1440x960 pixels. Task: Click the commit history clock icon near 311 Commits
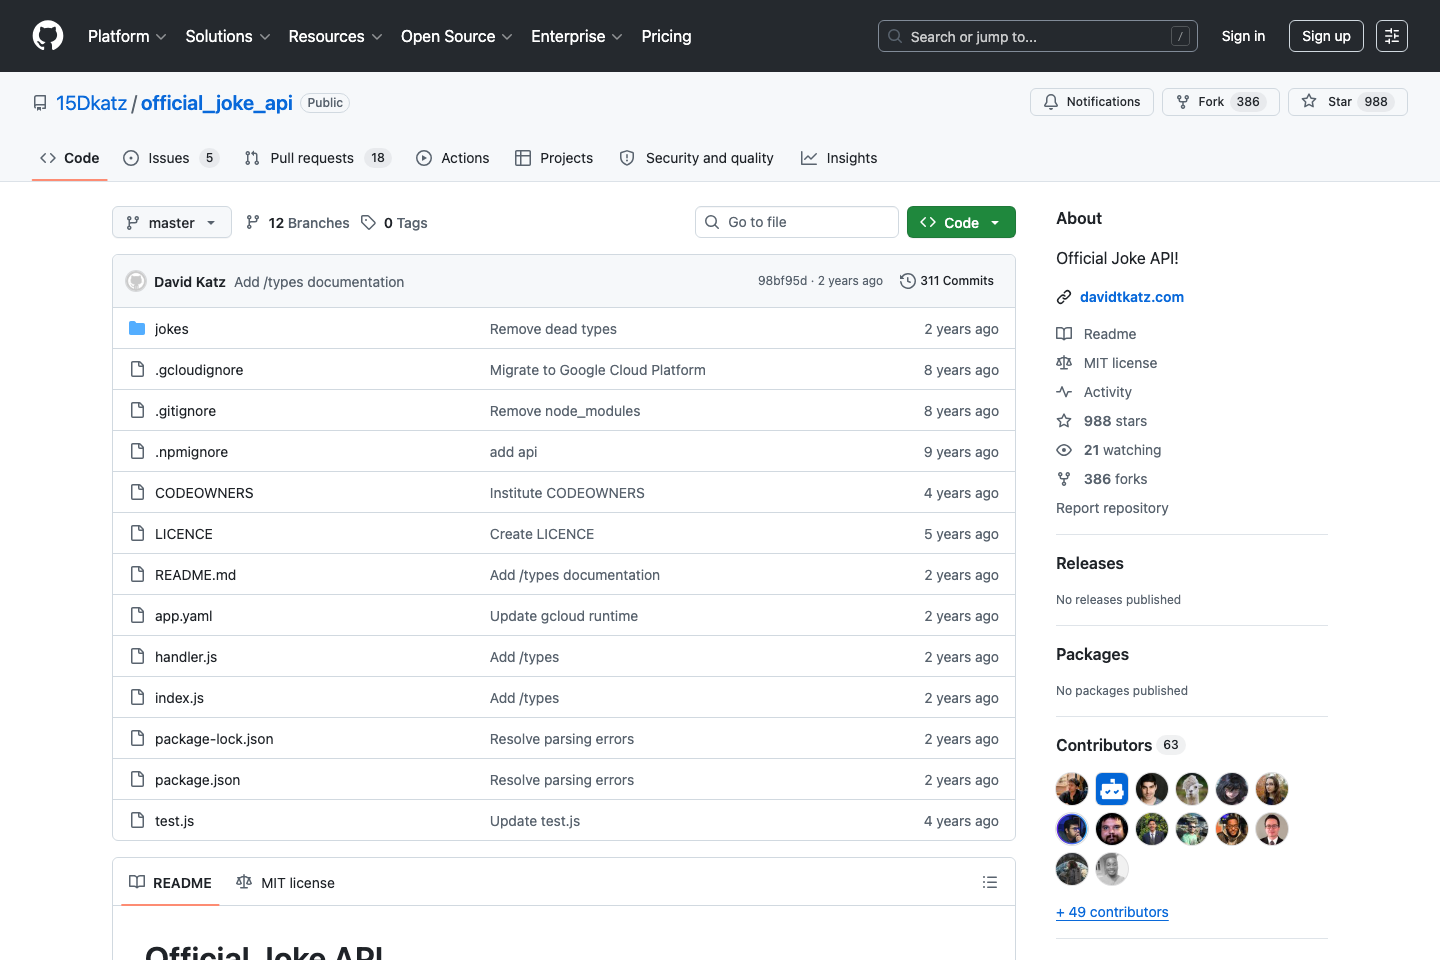(x=908, y=280)
